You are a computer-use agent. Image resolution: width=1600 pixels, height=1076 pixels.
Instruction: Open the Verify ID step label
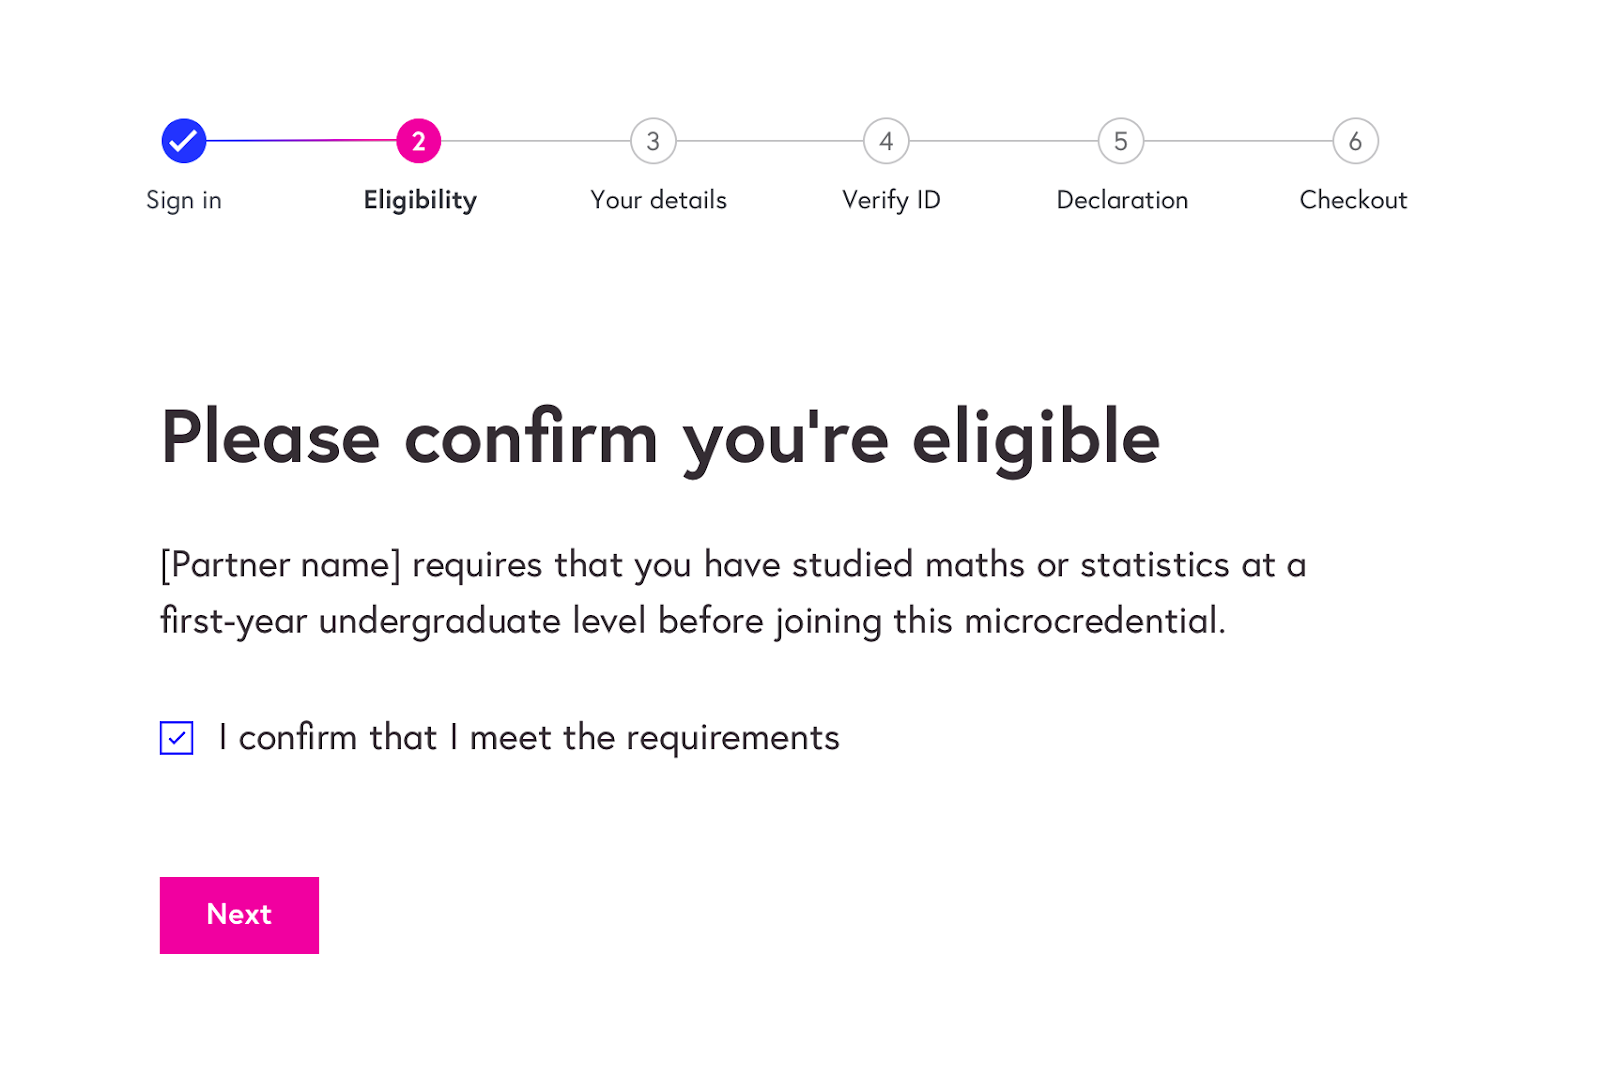(891, 200)
